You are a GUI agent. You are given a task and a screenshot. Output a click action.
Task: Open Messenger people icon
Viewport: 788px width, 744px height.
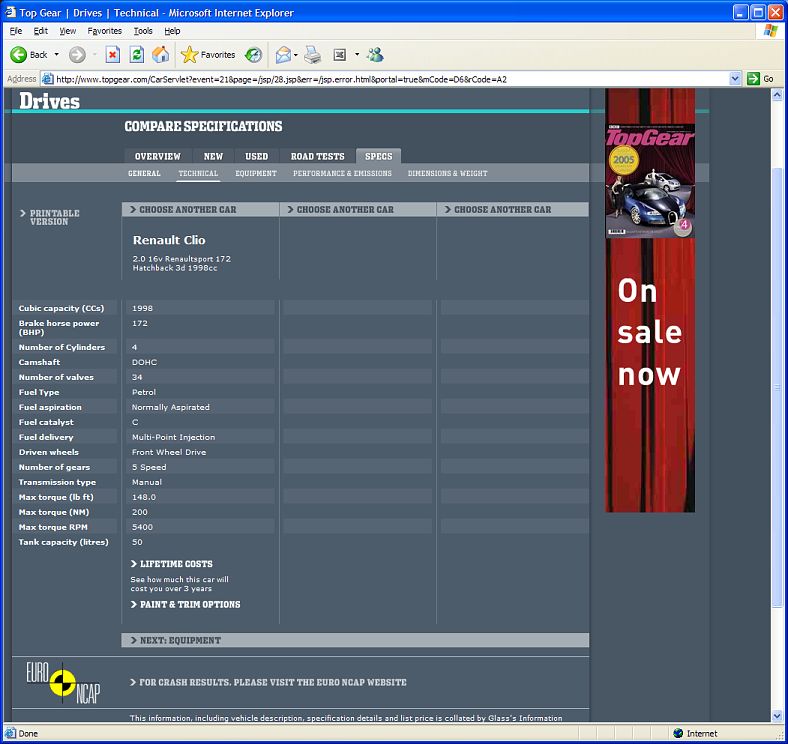375,54
